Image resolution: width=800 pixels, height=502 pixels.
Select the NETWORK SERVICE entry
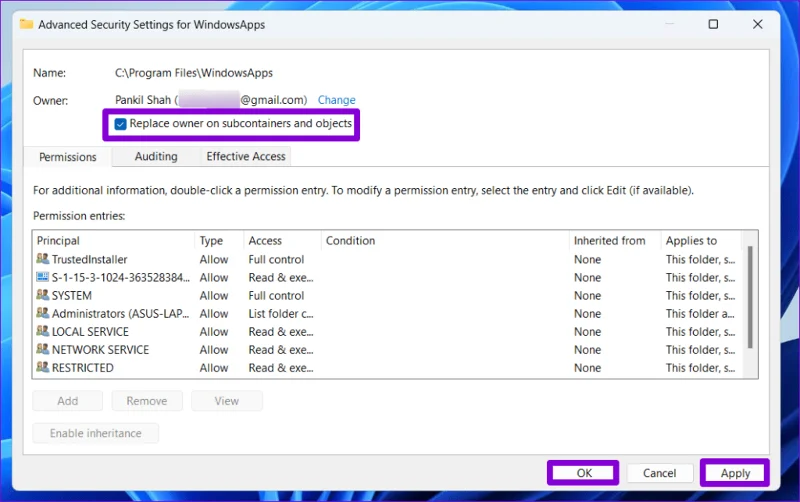[x=388, y=350]
